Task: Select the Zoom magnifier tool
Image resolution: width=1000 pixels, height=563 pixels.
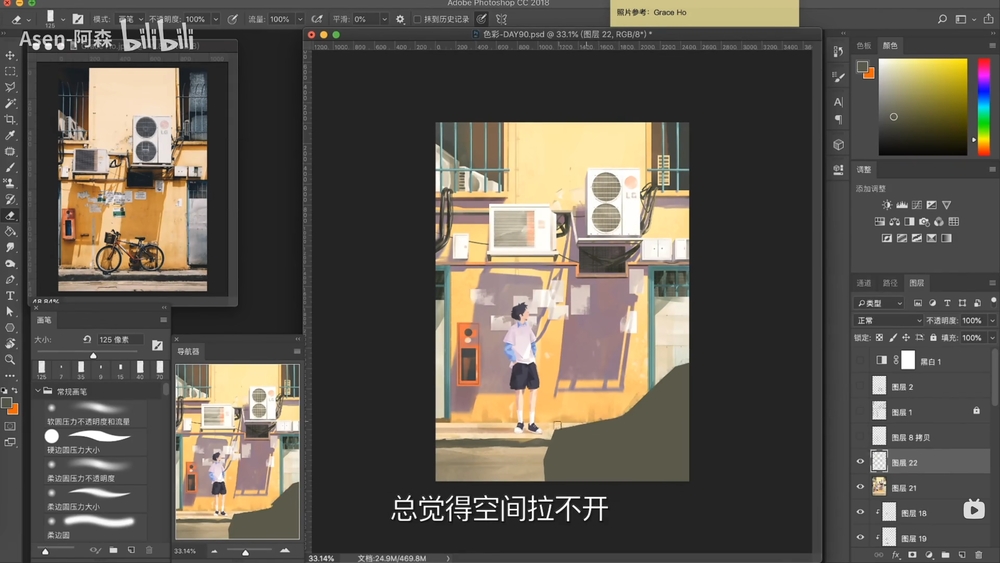Action: tap(11, 359)
